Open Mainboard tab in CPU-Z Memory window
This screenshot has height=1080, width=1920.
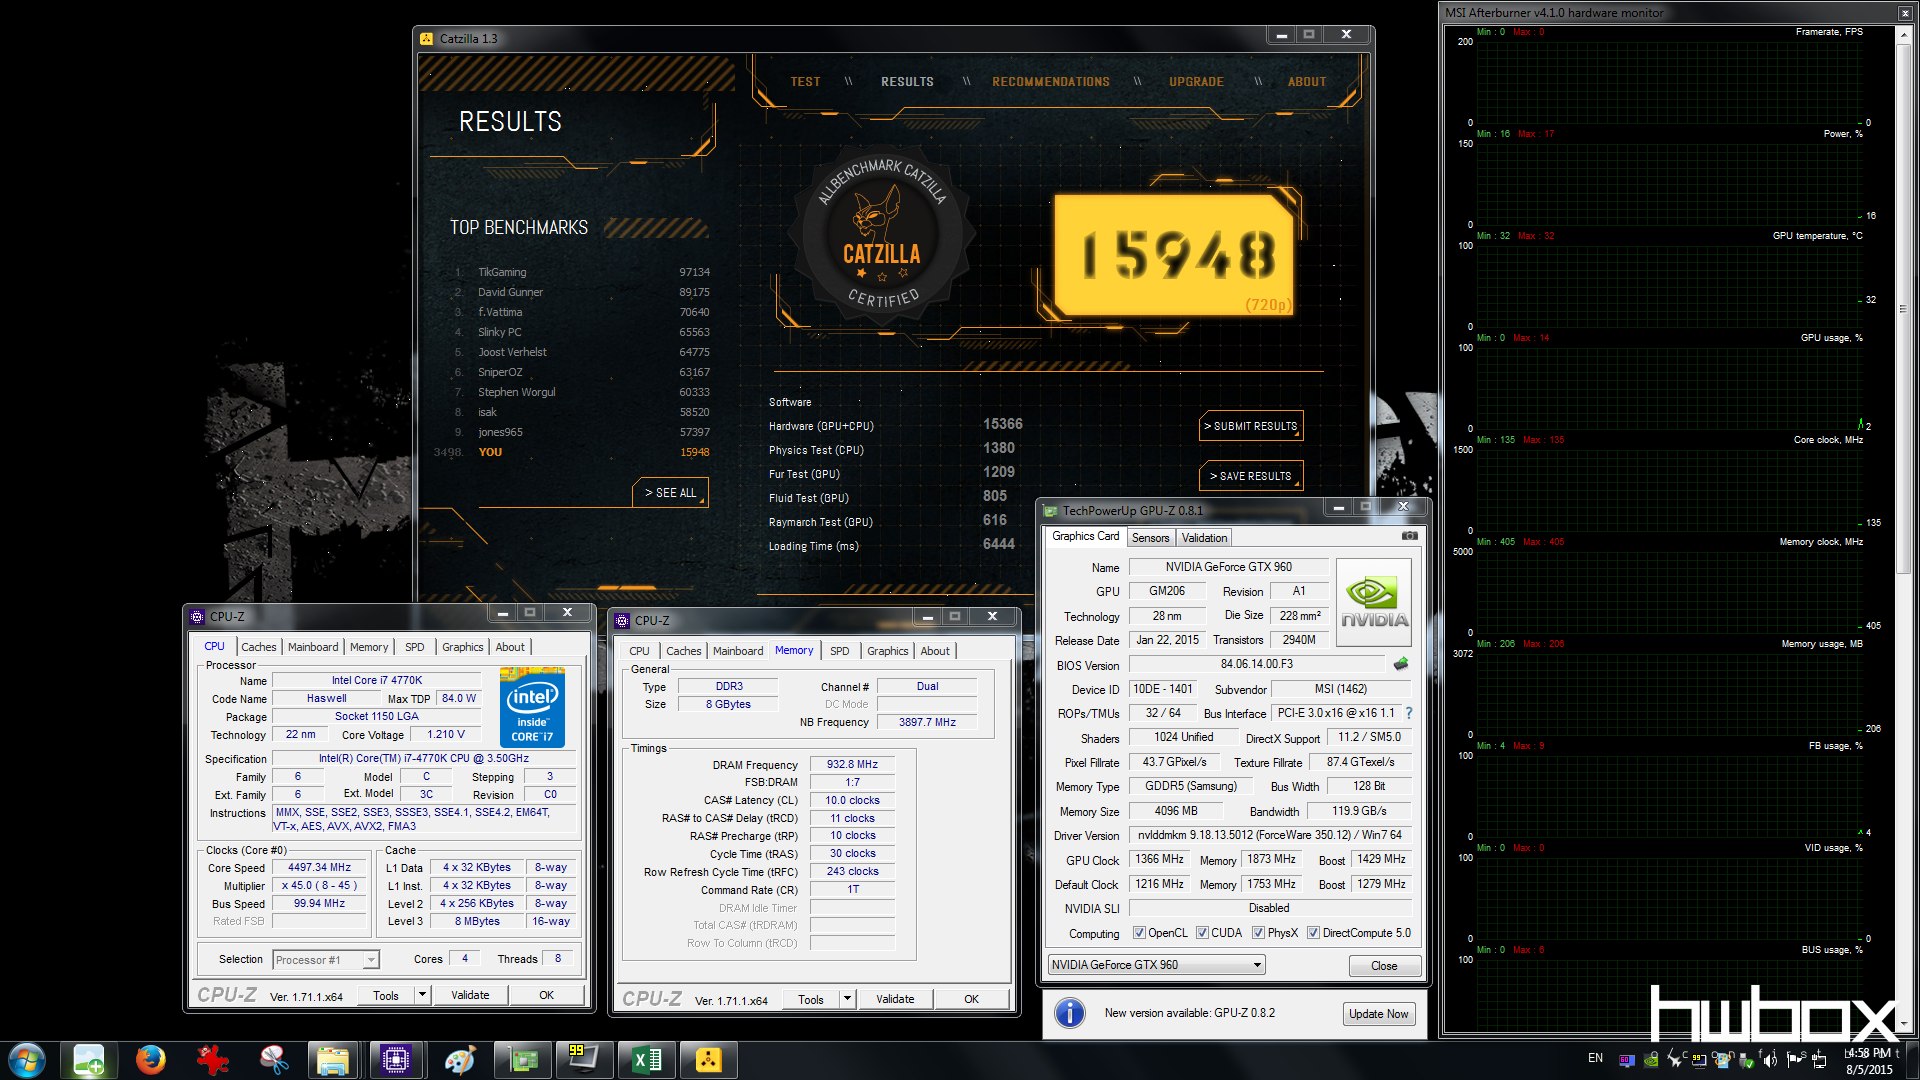pos(737,651)
